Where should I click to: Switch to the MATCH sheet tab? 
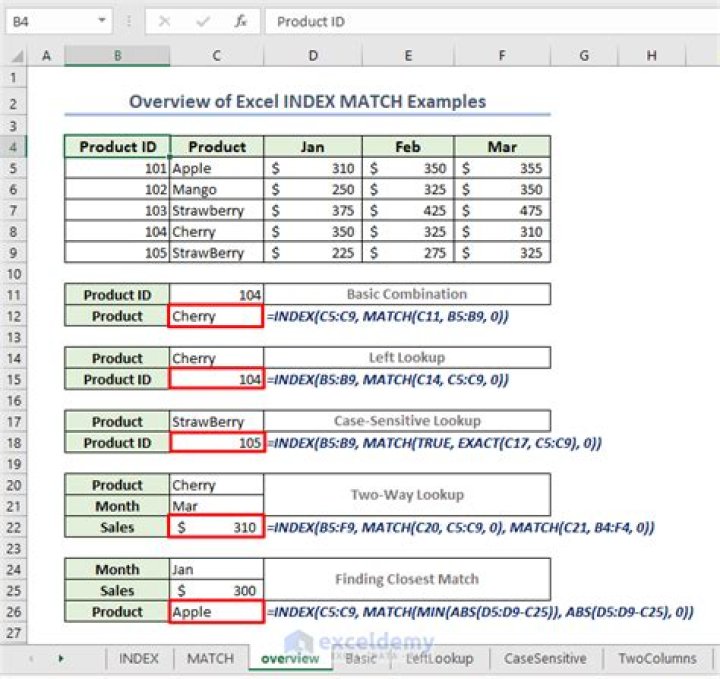tap(210, 658)
